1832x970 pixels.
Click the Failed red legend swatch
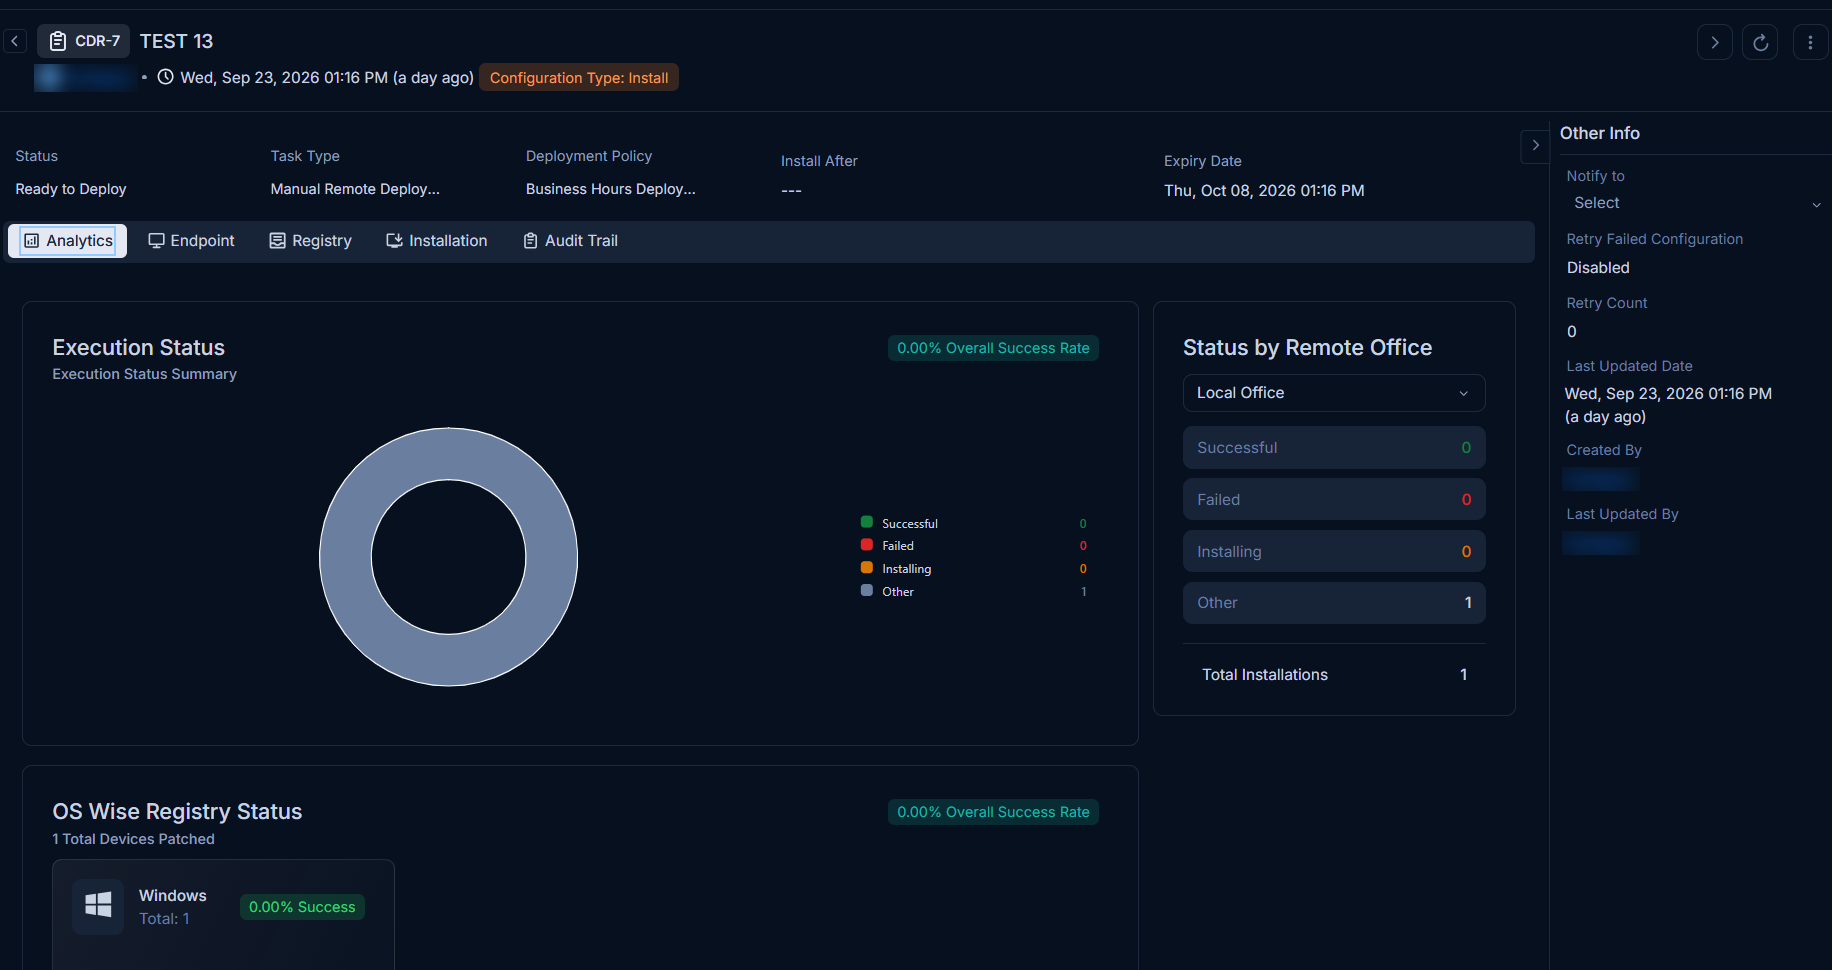867,545
